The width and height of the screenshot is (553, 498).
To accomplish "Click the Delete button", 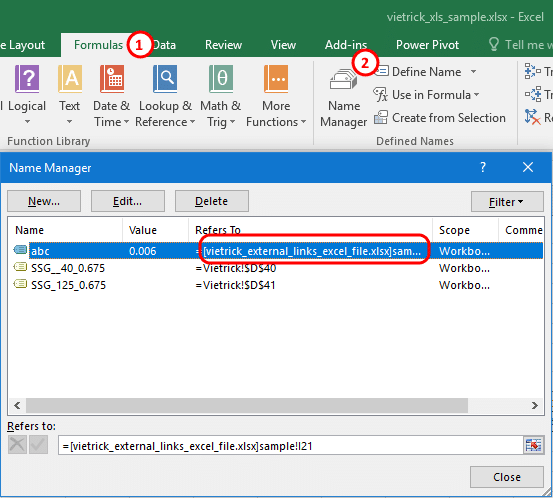I will (212, 201).
